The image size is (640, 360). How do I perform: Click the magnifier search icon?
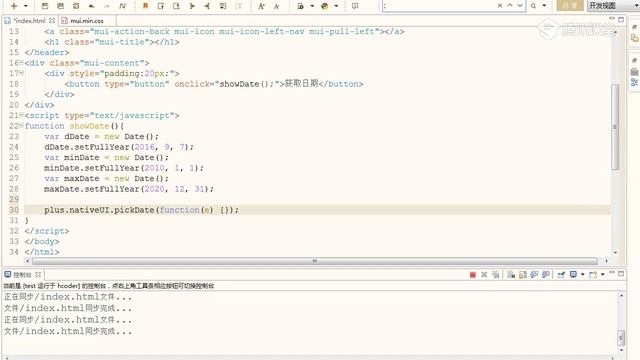click(533, 6)
